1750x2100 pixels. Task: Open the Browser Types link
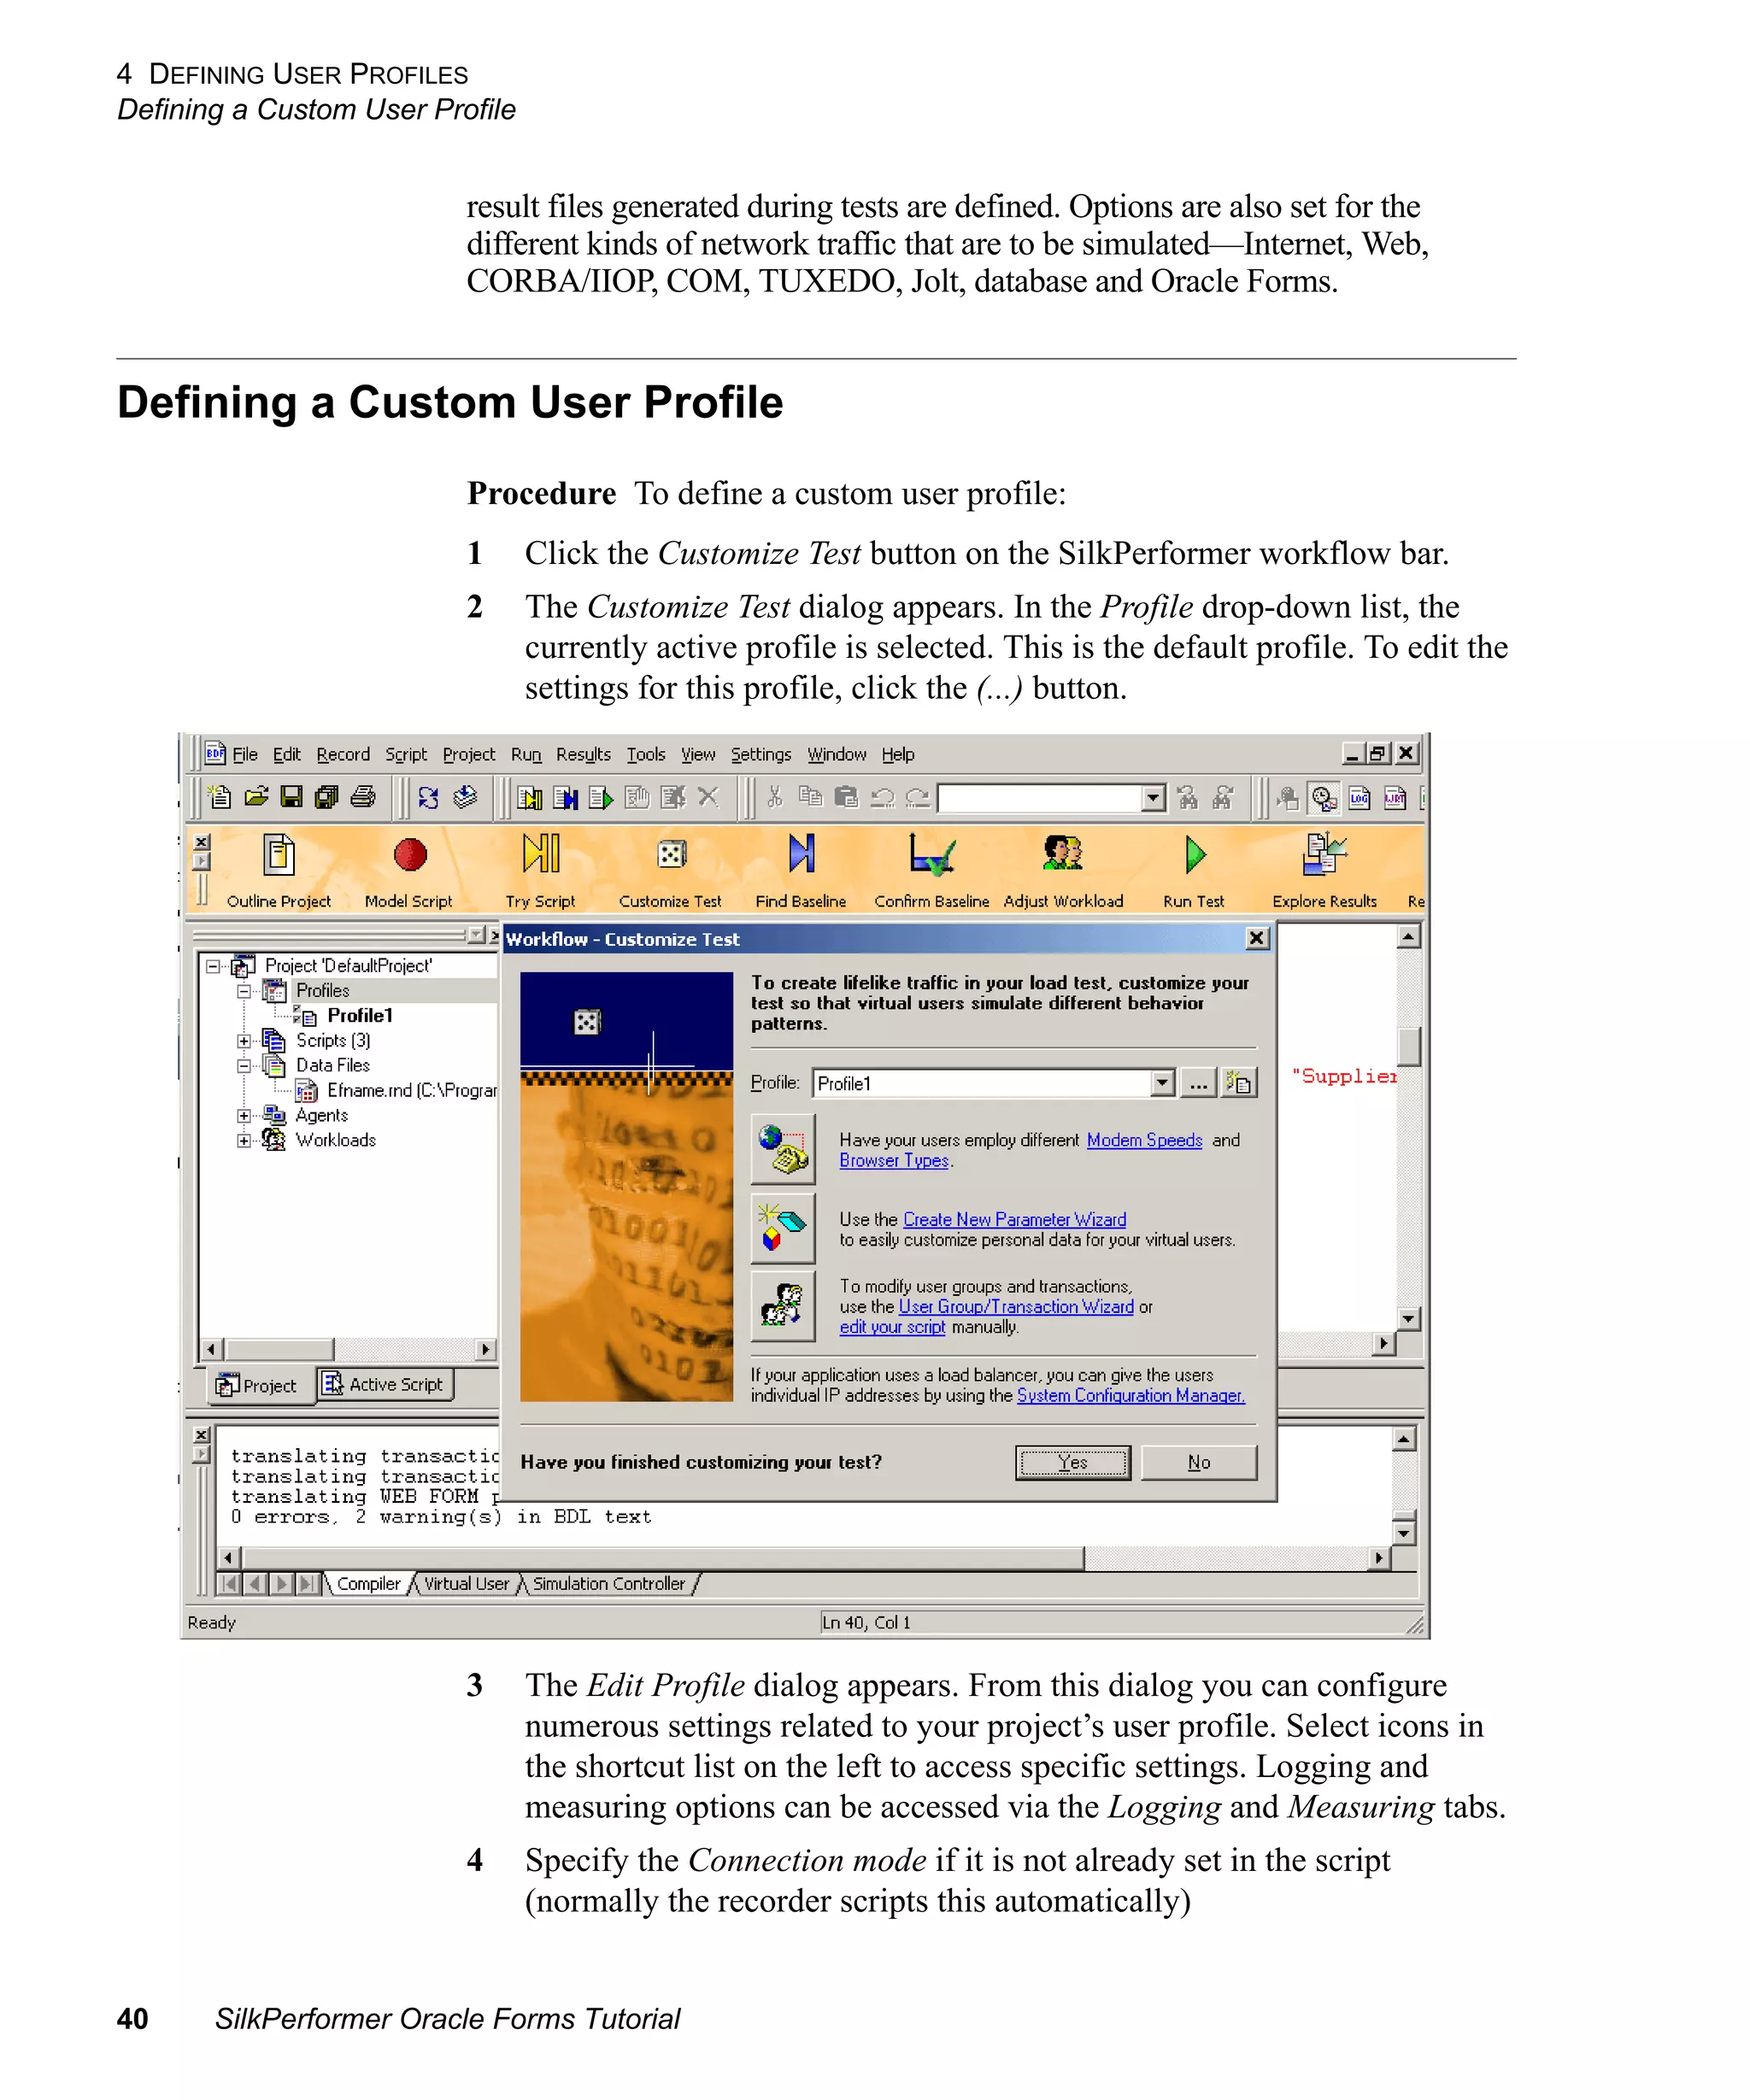[894, 1160]
